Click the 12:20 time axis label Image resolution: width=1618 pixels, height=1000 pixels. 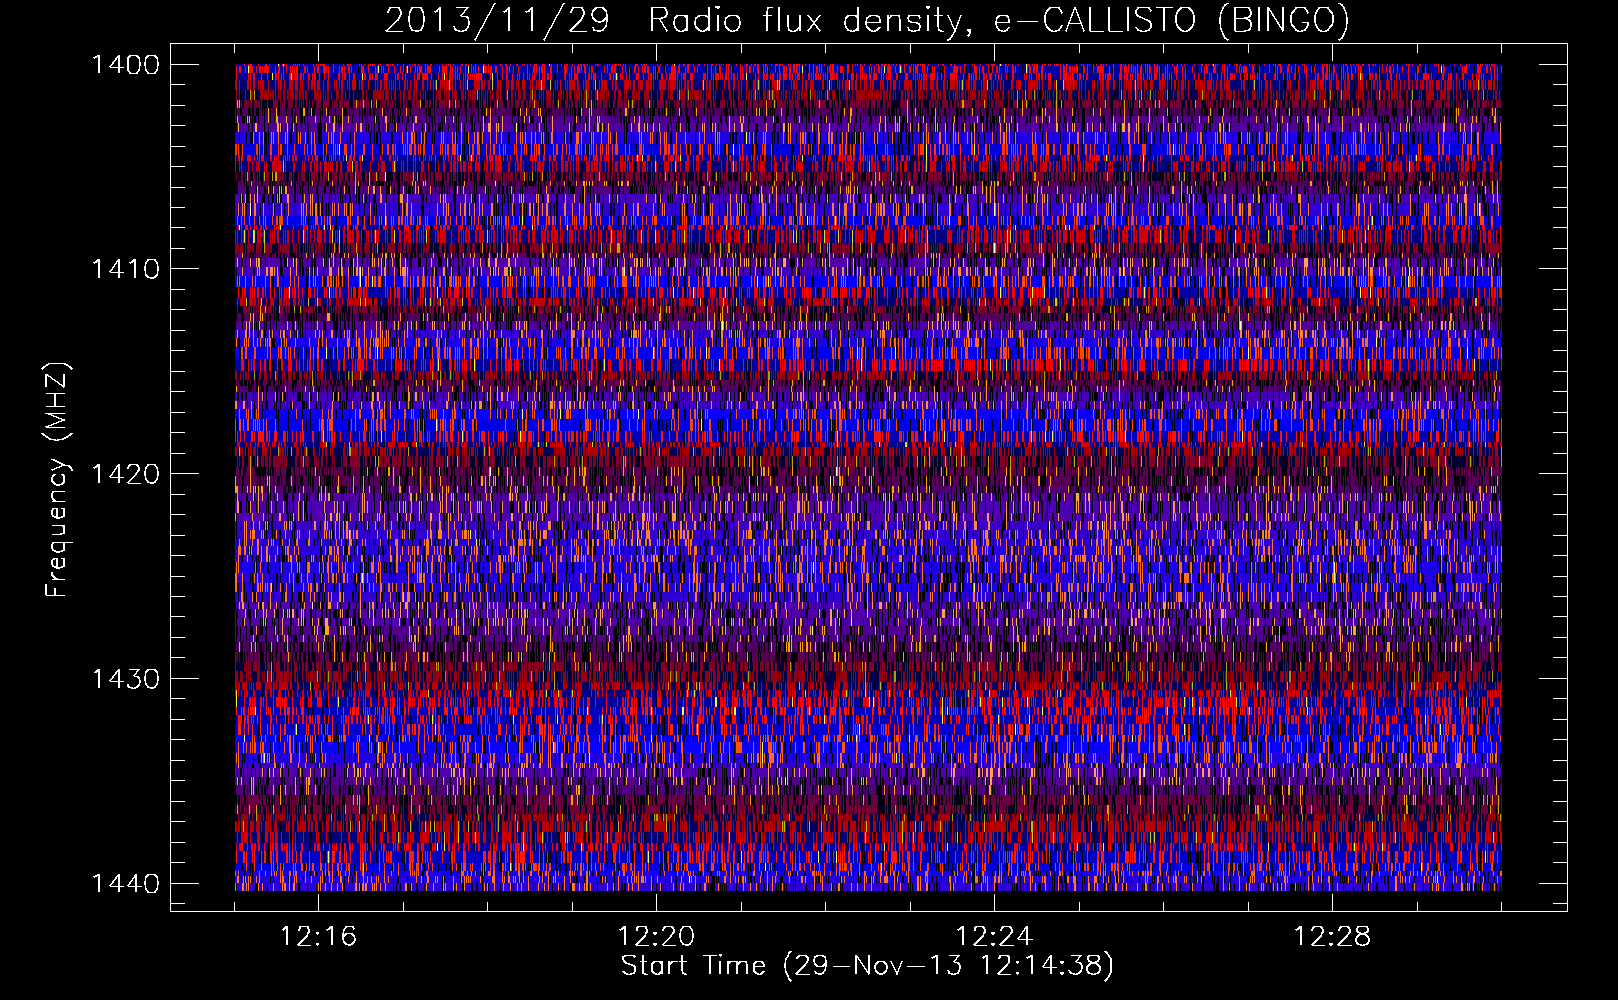coord(656,937)
